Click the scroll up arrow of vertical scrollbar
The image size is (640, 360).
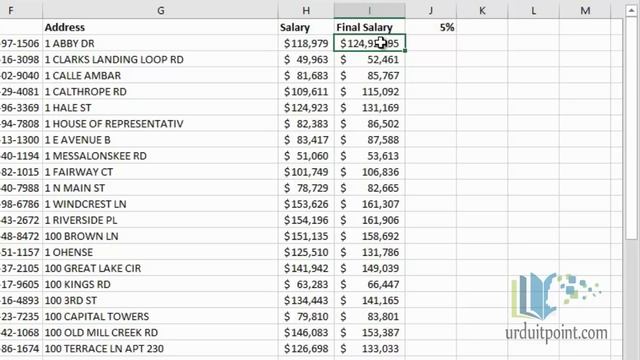pos(631,10)
